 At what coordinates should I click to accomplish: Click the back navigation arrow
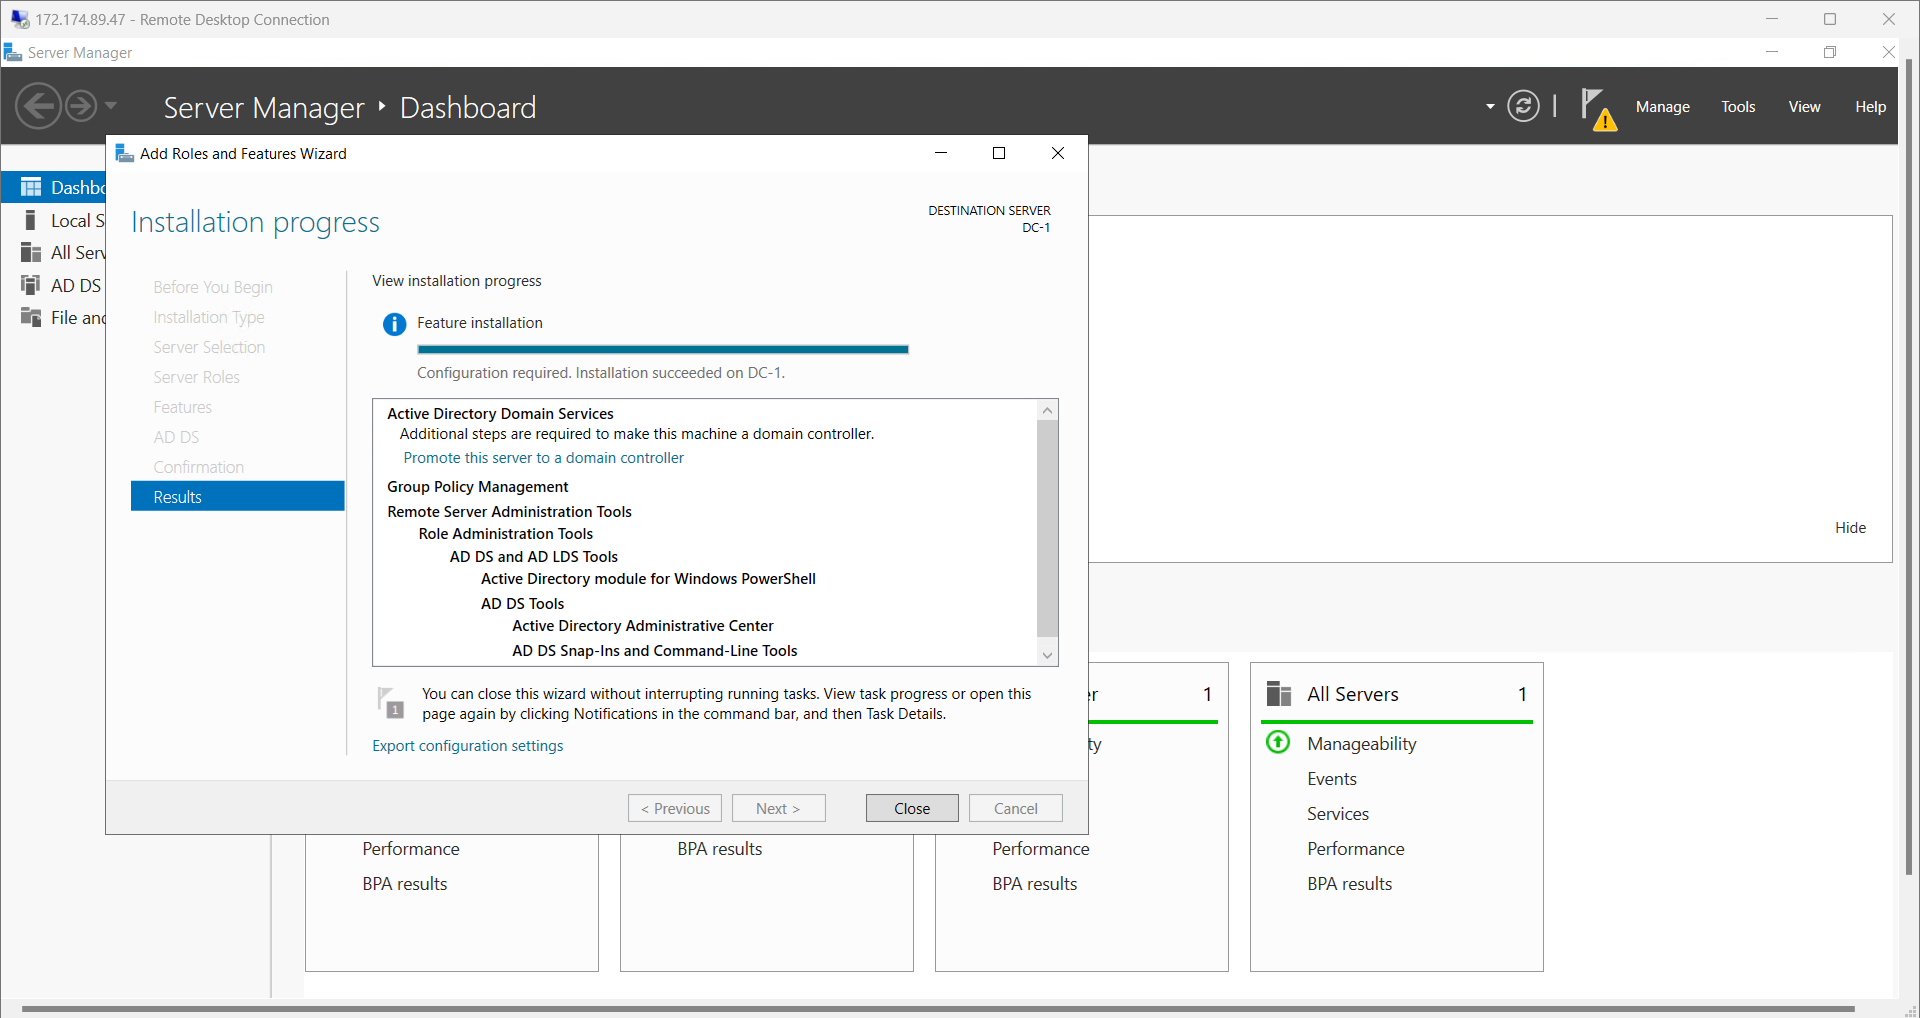click(x=38, y=105)
